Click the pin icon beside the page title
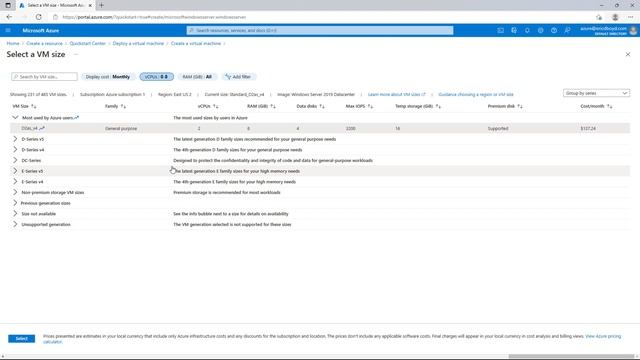 tap(76, 54)
